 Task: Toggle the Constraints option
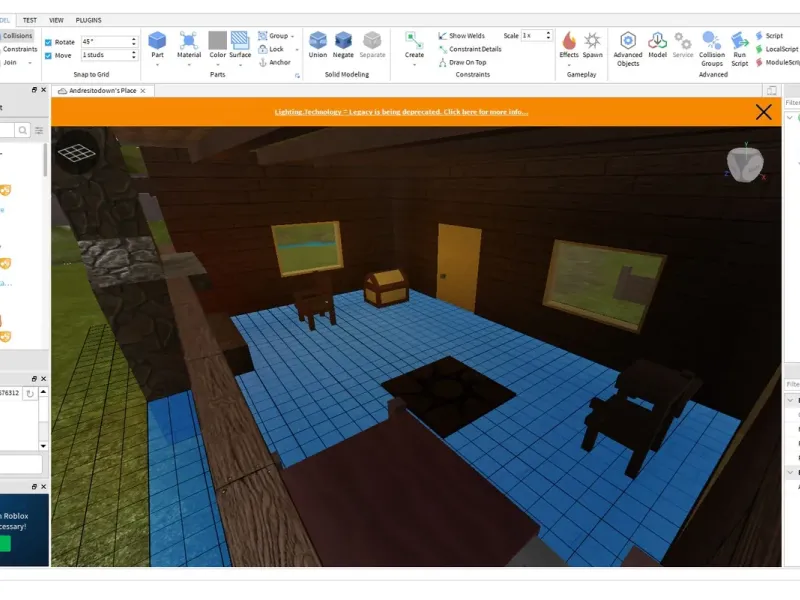[x=19, y=49]
